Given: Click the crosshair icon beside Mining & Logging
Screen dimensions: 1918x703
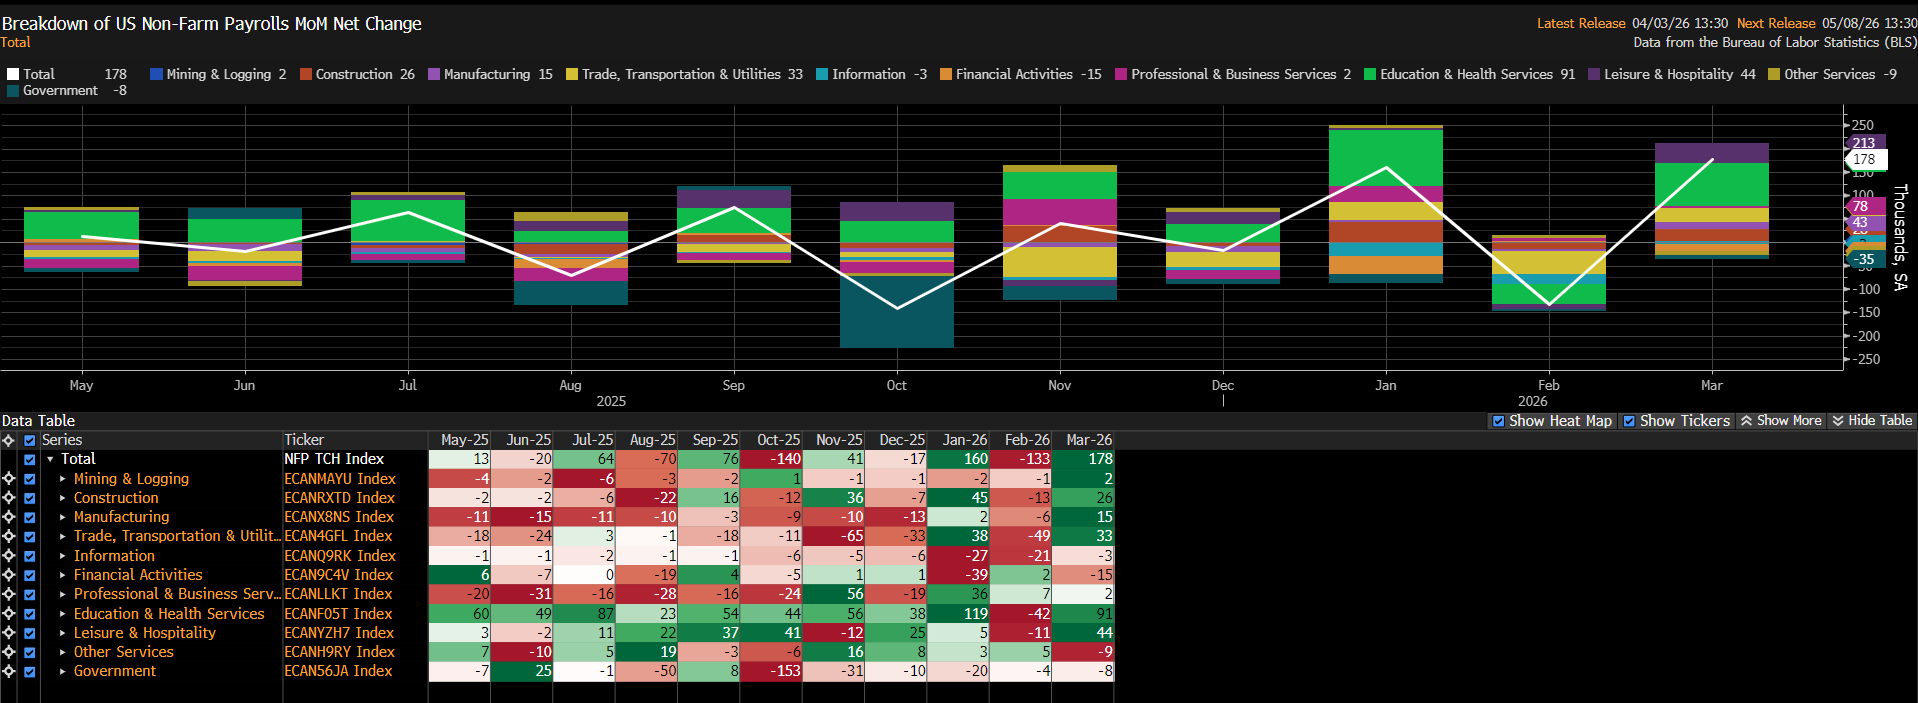Looking at the screenshot, I should 9,479.
